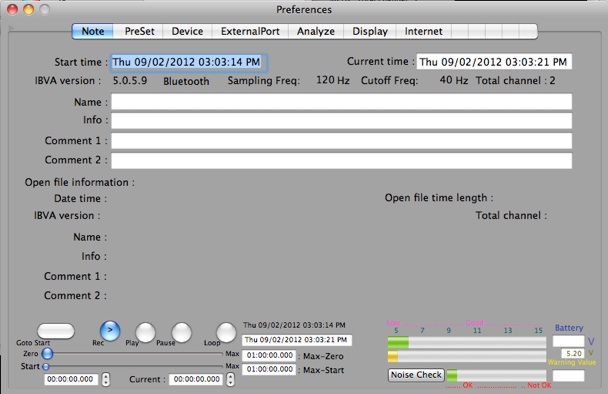608x394 pixels.
Task: Click the stepper beside the Current field
Action: click(230, 379)
